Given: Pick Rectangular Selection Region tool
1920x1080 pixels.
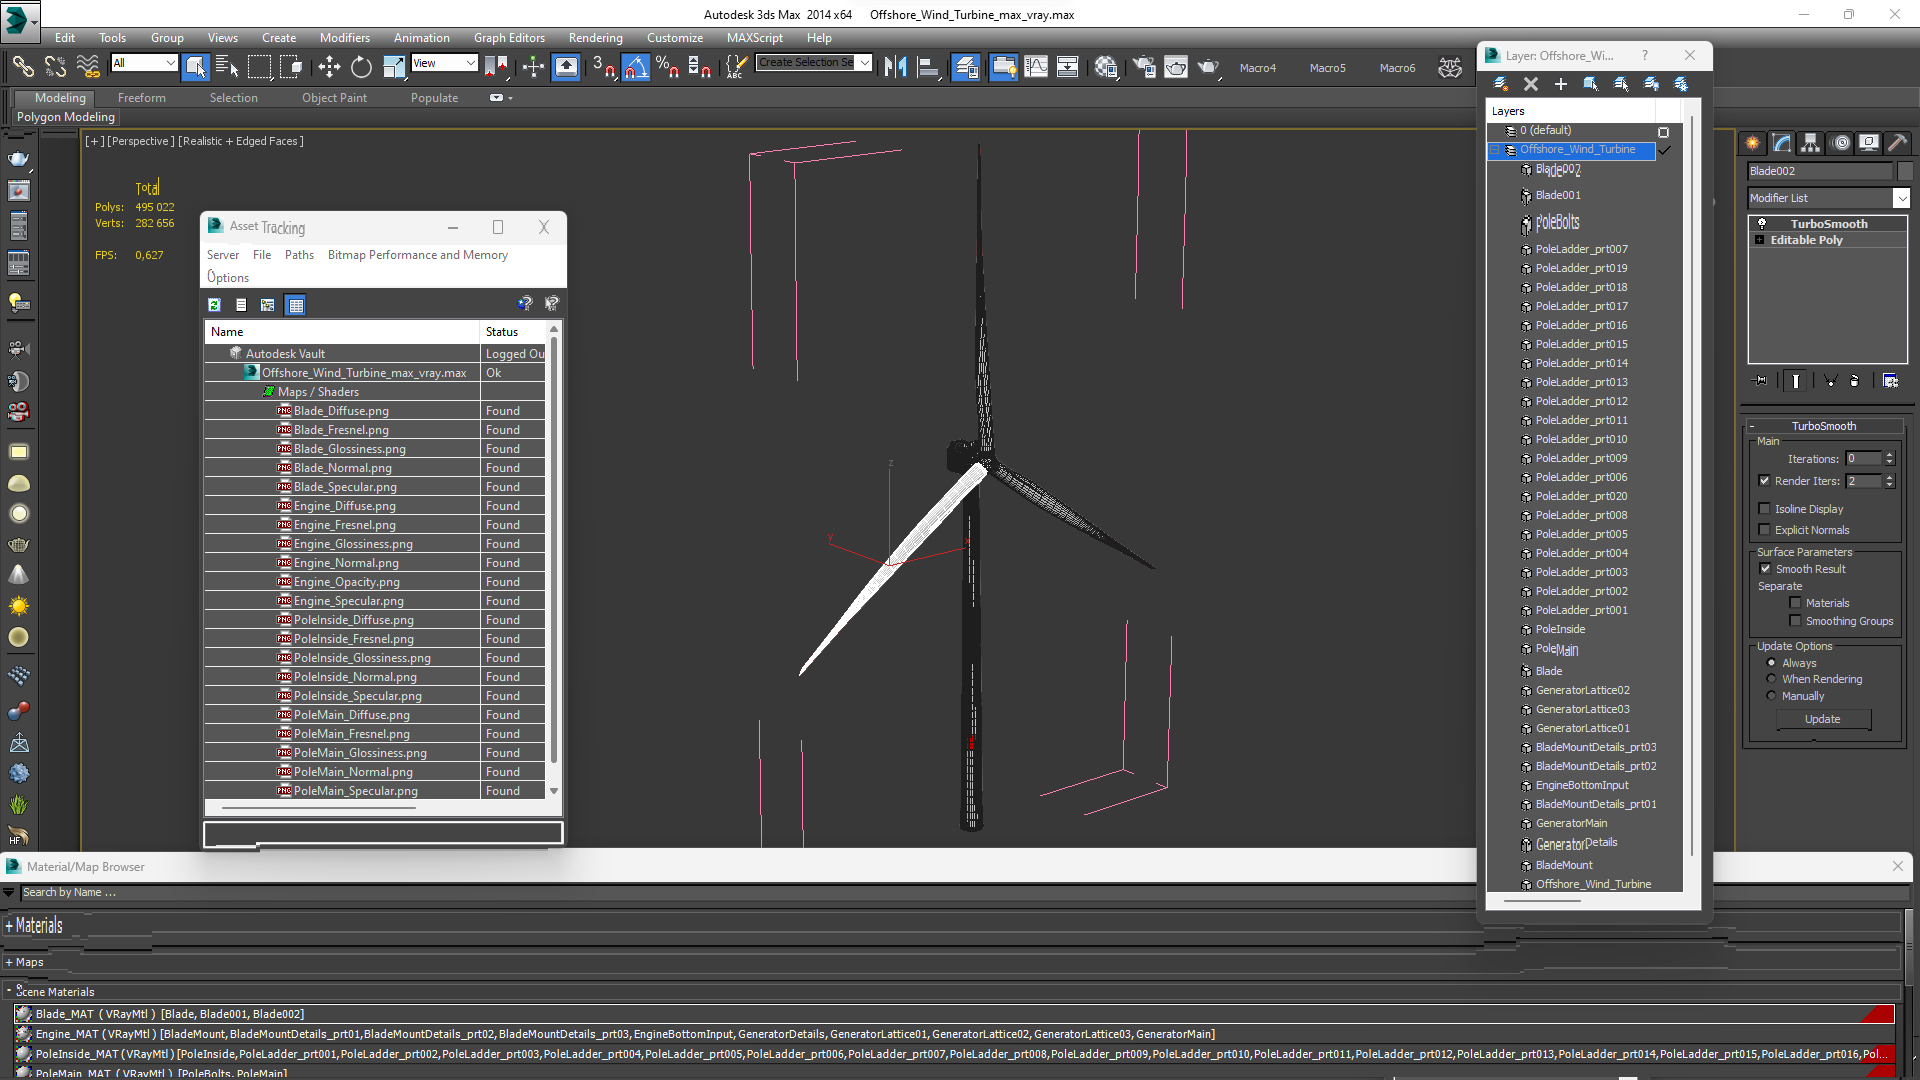Looking at the screenshot, I should (259, 67).
